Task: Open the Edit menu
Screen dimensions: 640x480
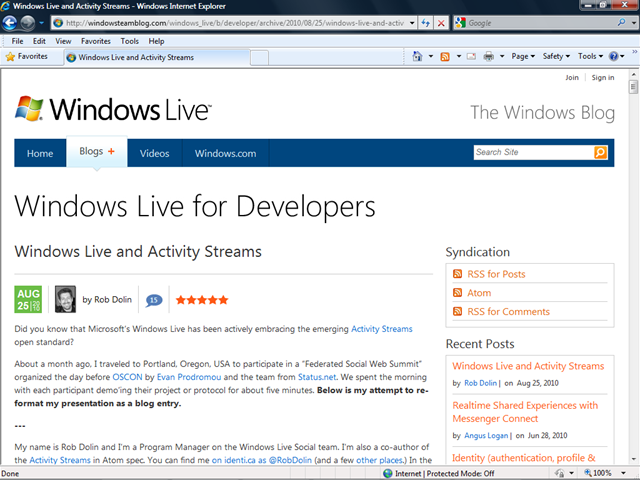Action: click(x=39, y=41)
